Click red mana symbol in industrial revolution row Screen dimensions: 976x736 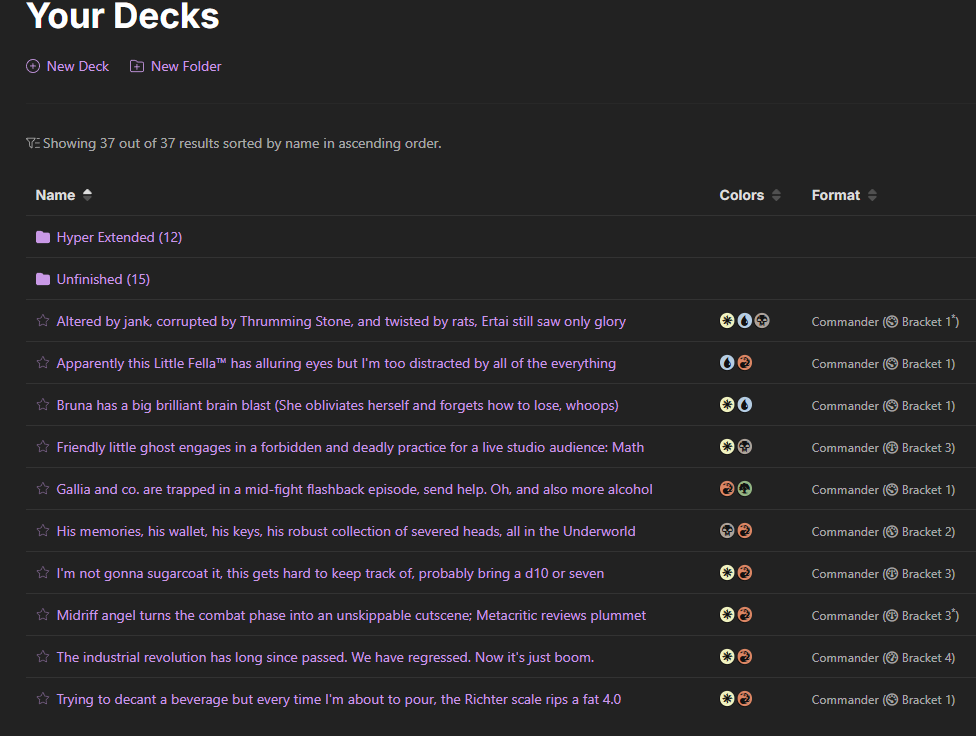tap(744, 656)
